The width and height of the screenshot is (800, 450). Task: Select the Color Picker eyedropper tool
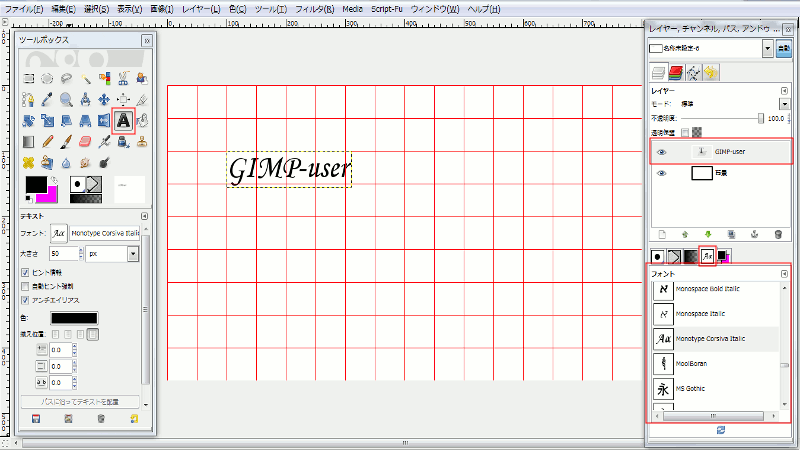pyautogui.click(x=47, y=99)
